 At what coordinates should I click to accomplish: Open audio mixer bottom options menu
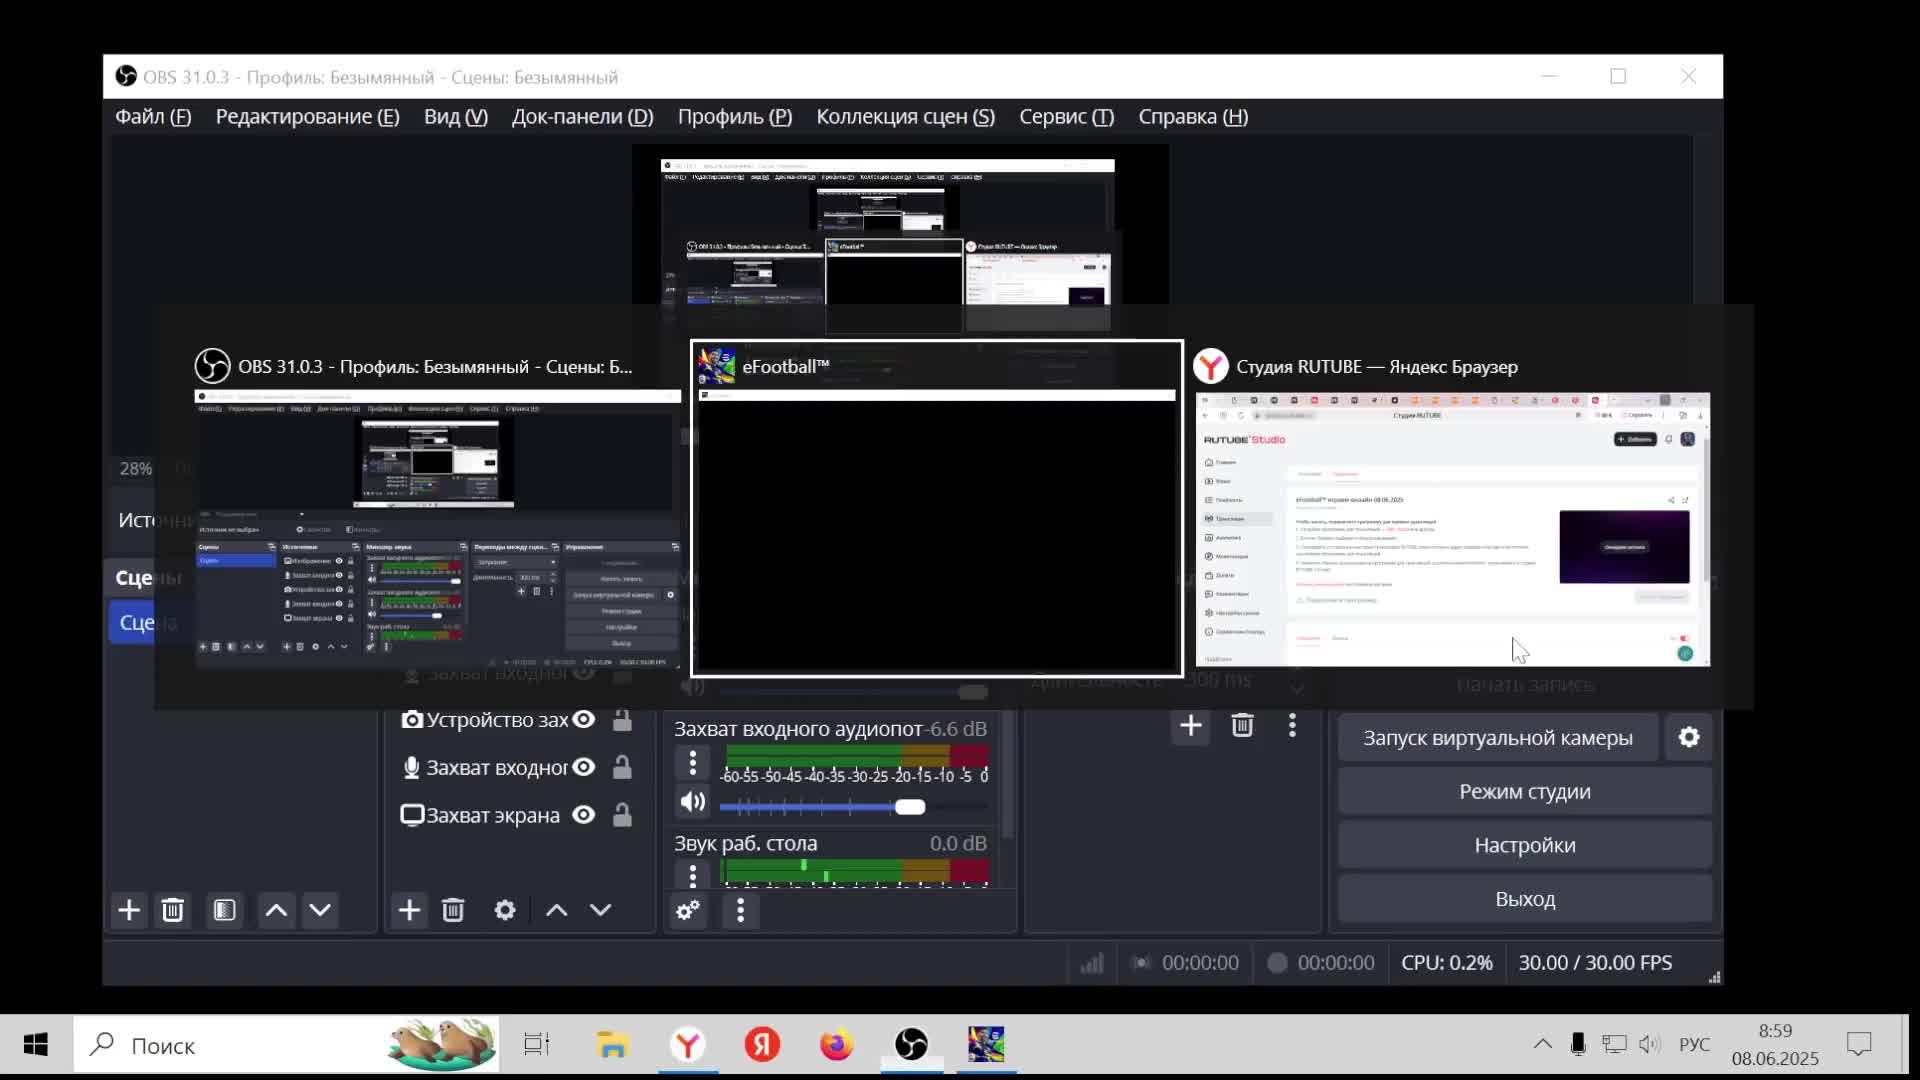click(740, 910)
